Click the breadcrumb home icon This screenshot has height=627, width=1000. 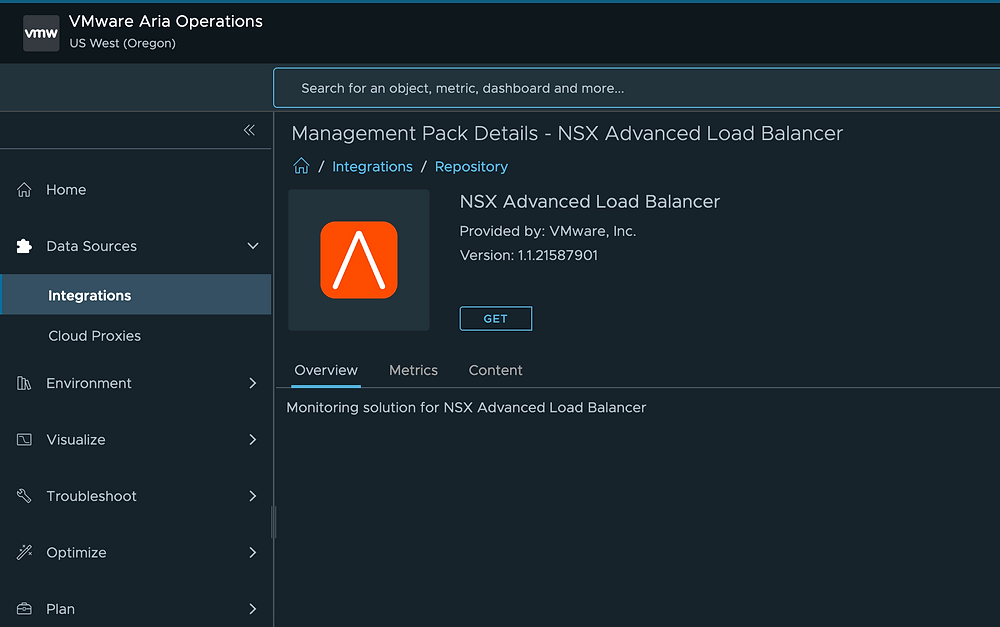301,166
